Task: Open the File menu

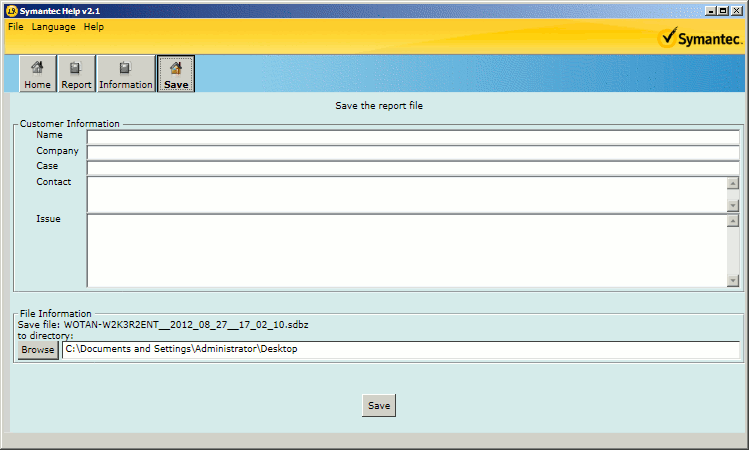Action: coord(16,27)
